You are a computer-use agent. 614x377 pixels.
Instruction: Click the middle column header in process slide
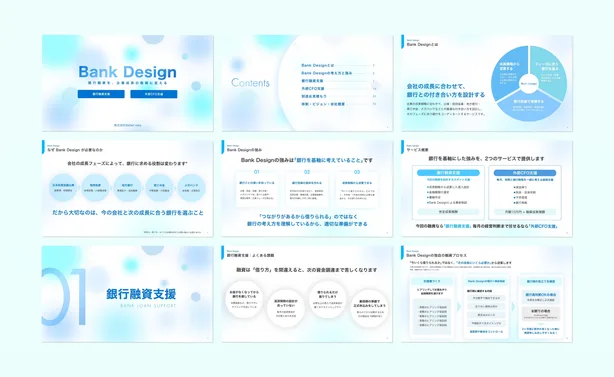click(486, 281)
